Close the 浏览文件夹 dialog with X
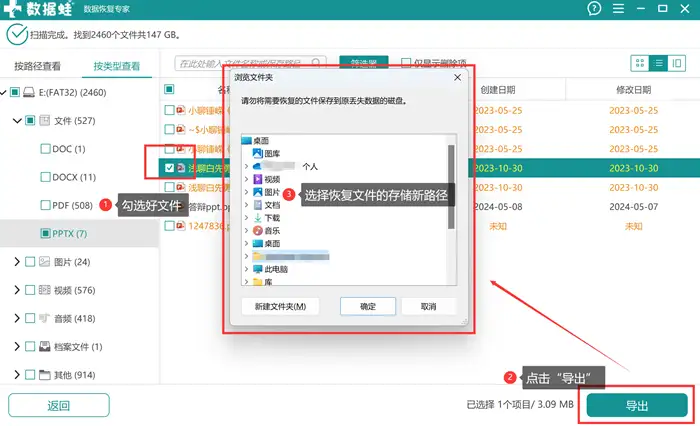Image resolution: width=700 pixels, height=426 pixels. click(458, 77)
